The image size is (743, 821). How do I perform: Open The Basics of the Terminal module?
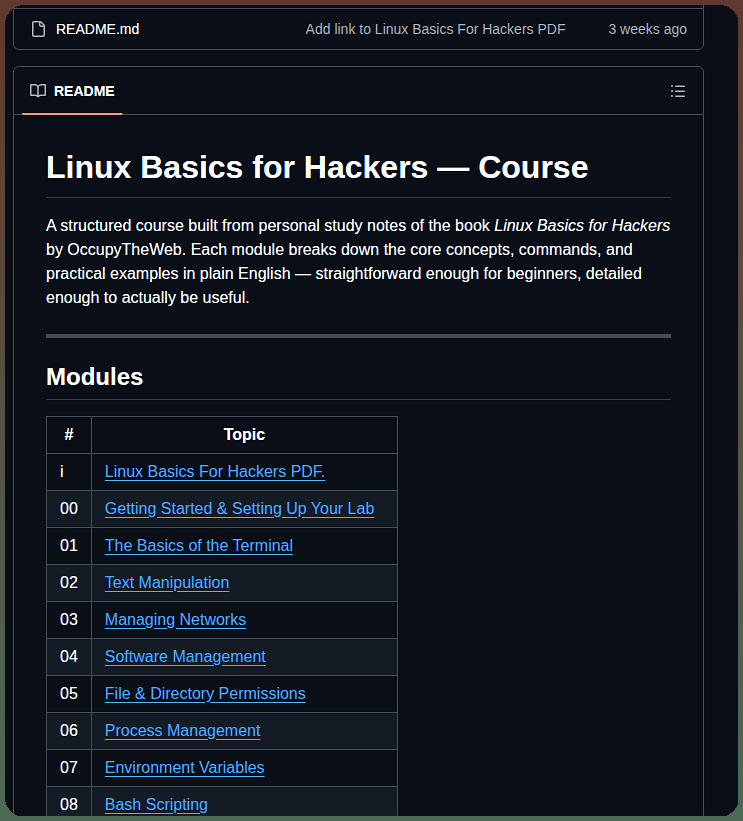[x=198, y=546]
